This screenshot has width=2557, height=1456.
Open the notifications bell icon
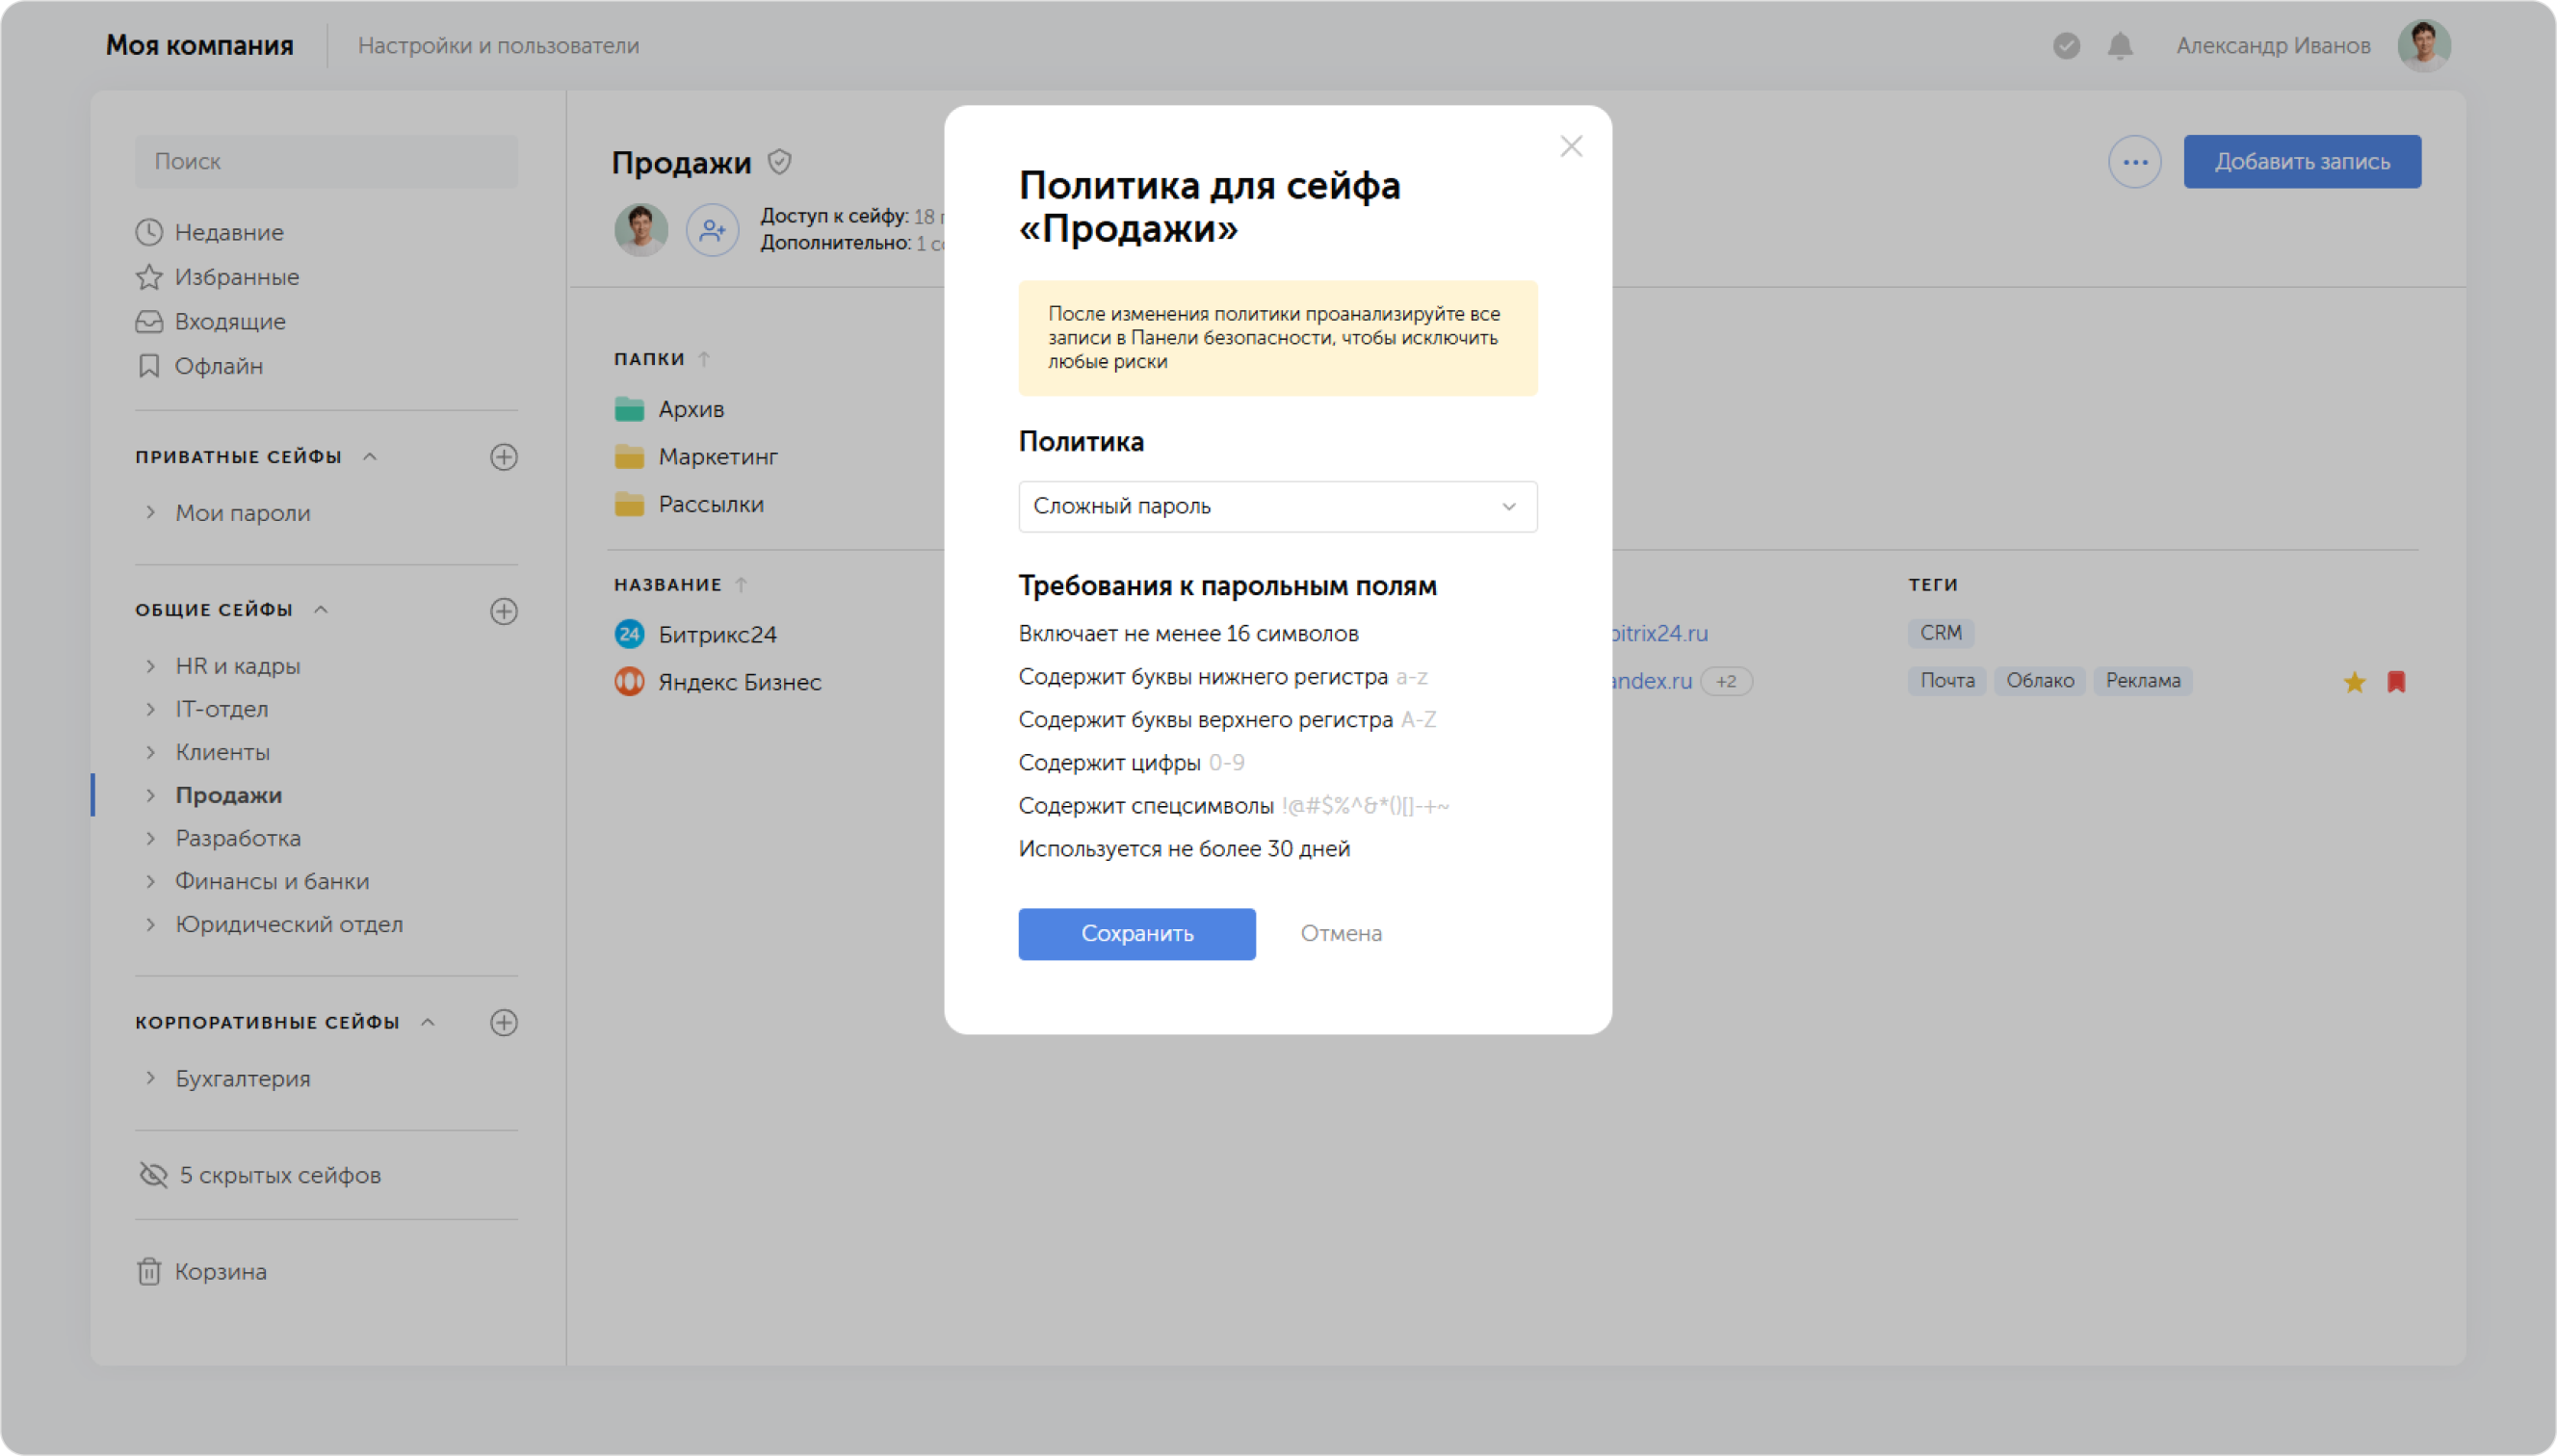pos(2120,46)
